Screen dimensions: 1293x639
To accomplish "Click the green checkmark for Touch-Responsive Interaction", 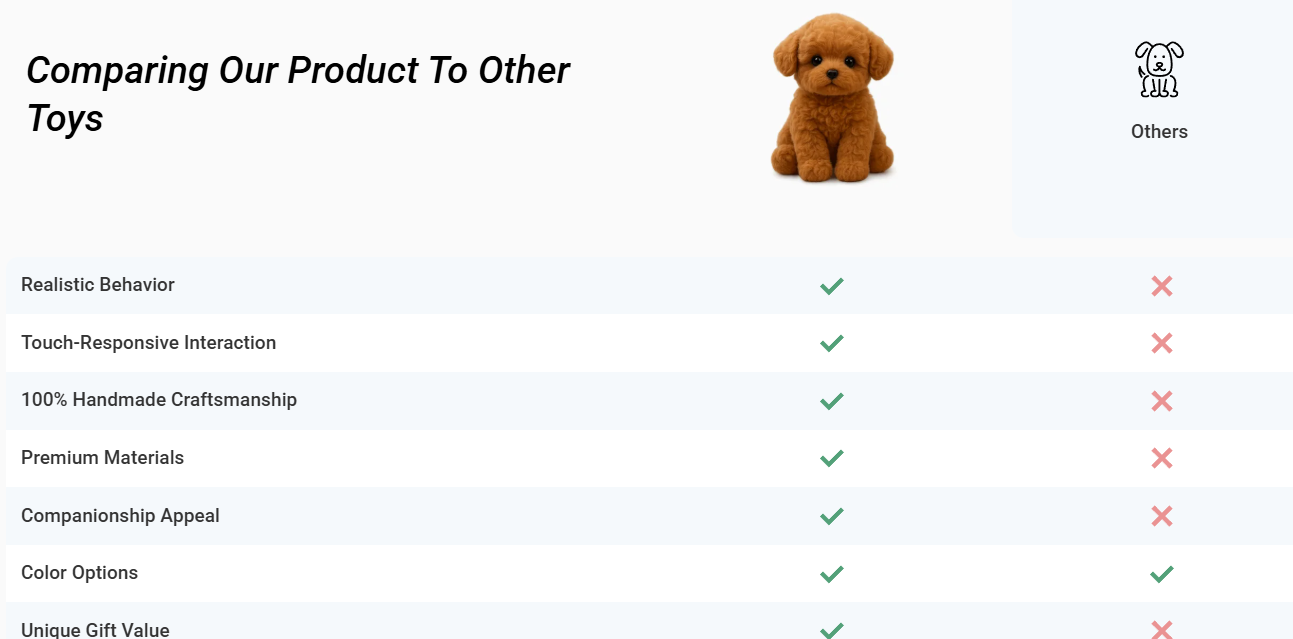I will [831, 343].
